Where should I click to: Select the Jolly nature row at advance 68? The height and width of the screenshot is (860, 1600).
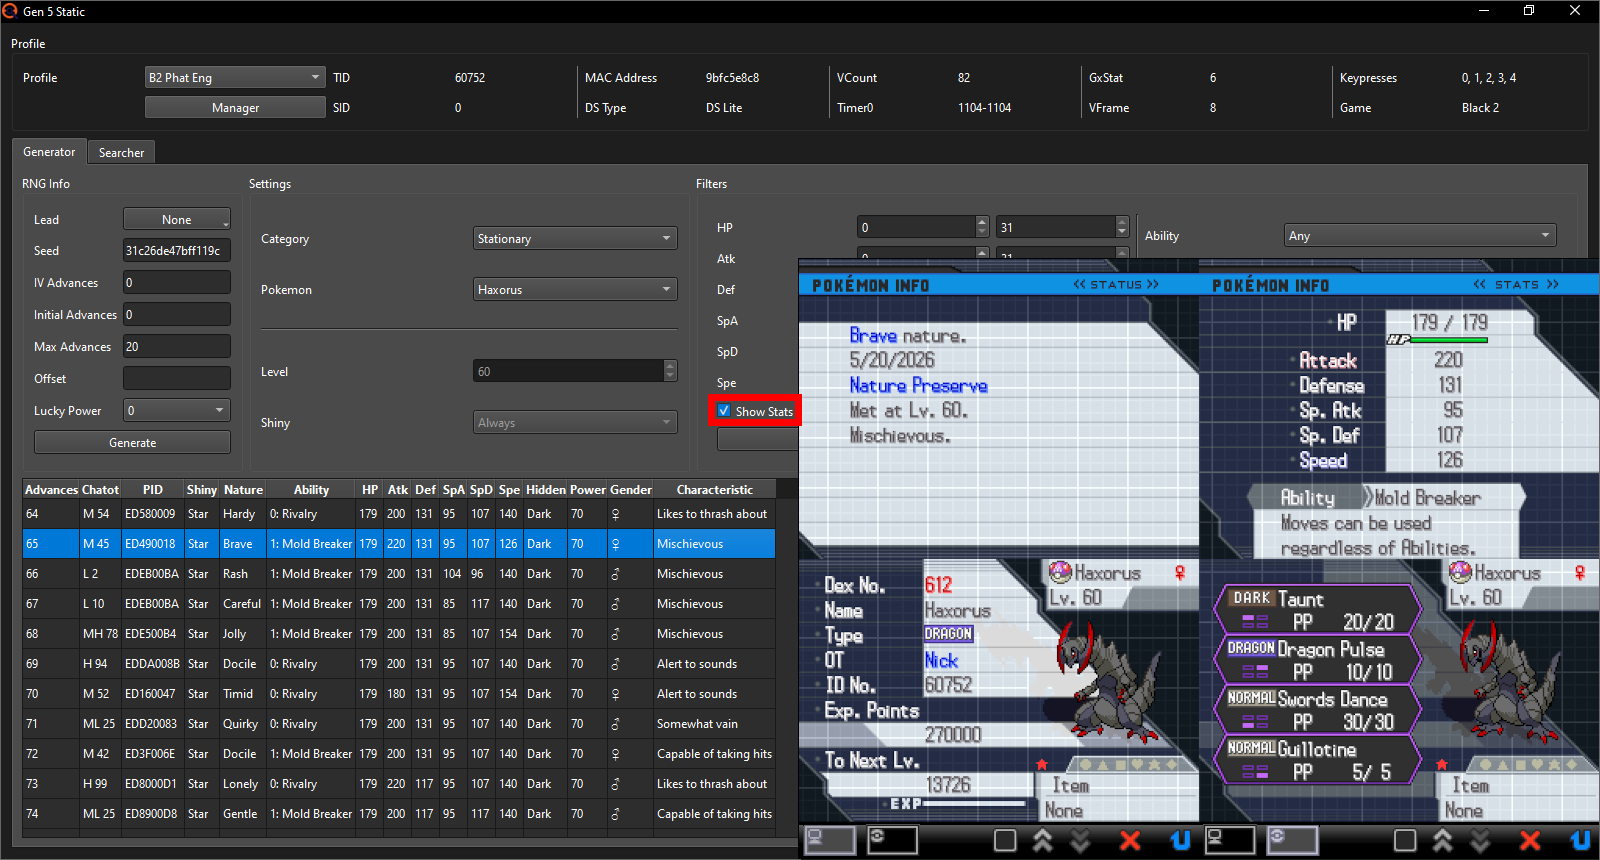pos(399,634)
